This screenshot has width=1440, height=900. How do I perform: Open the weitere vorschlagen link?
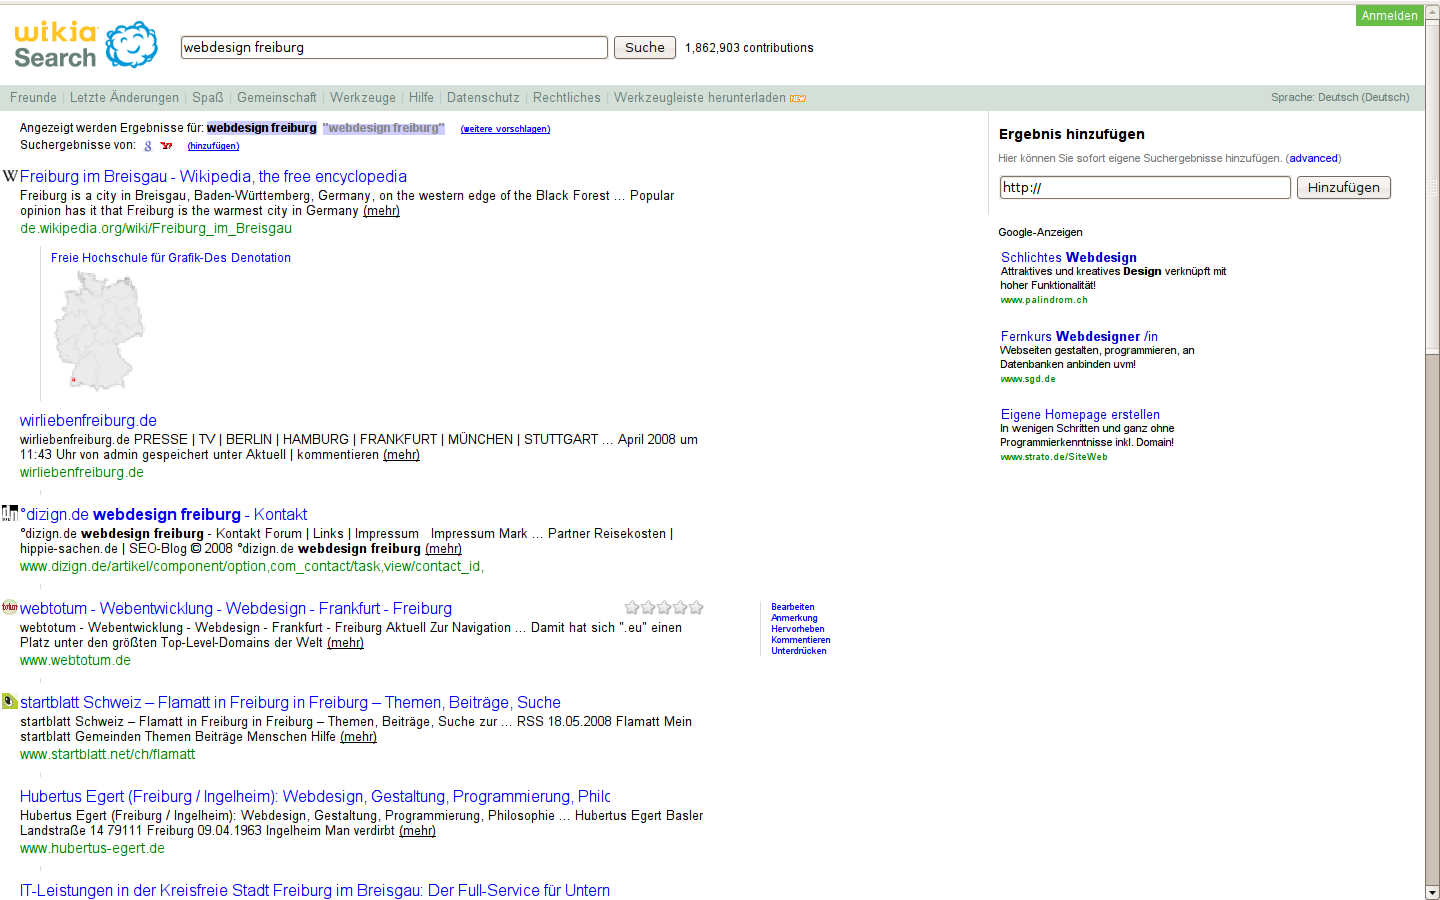click(505, 129)
